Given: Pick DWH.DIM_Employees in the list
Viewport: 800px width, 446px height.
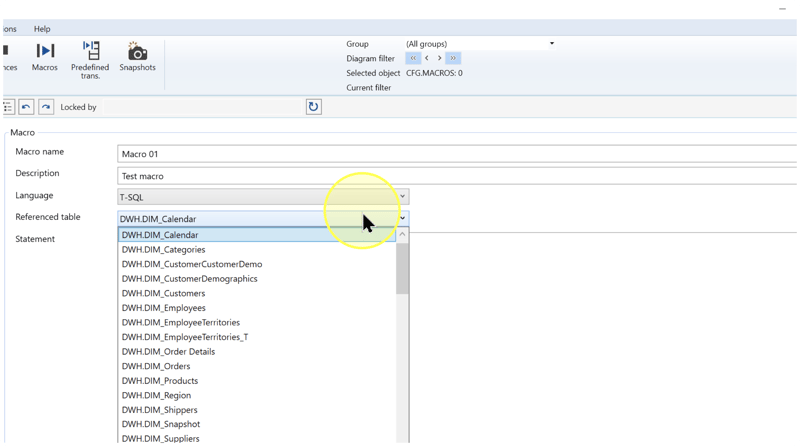Looking at the screenshot, I should coord(257,308).
